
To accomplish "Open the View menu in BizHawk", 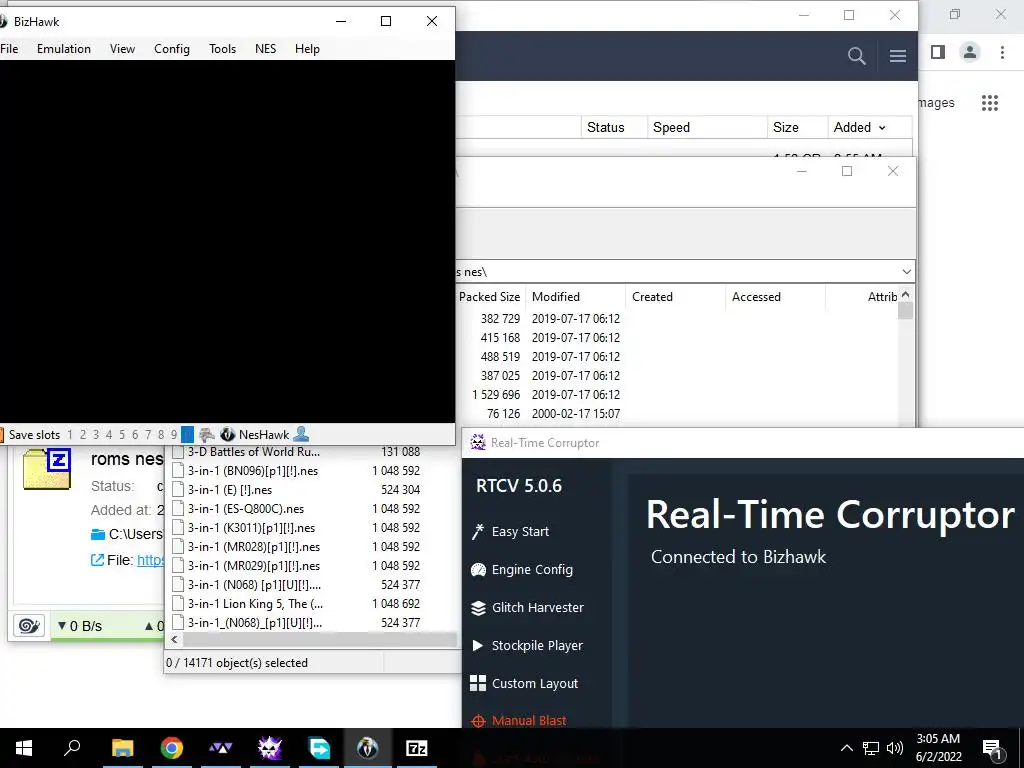I will [122, 49].
